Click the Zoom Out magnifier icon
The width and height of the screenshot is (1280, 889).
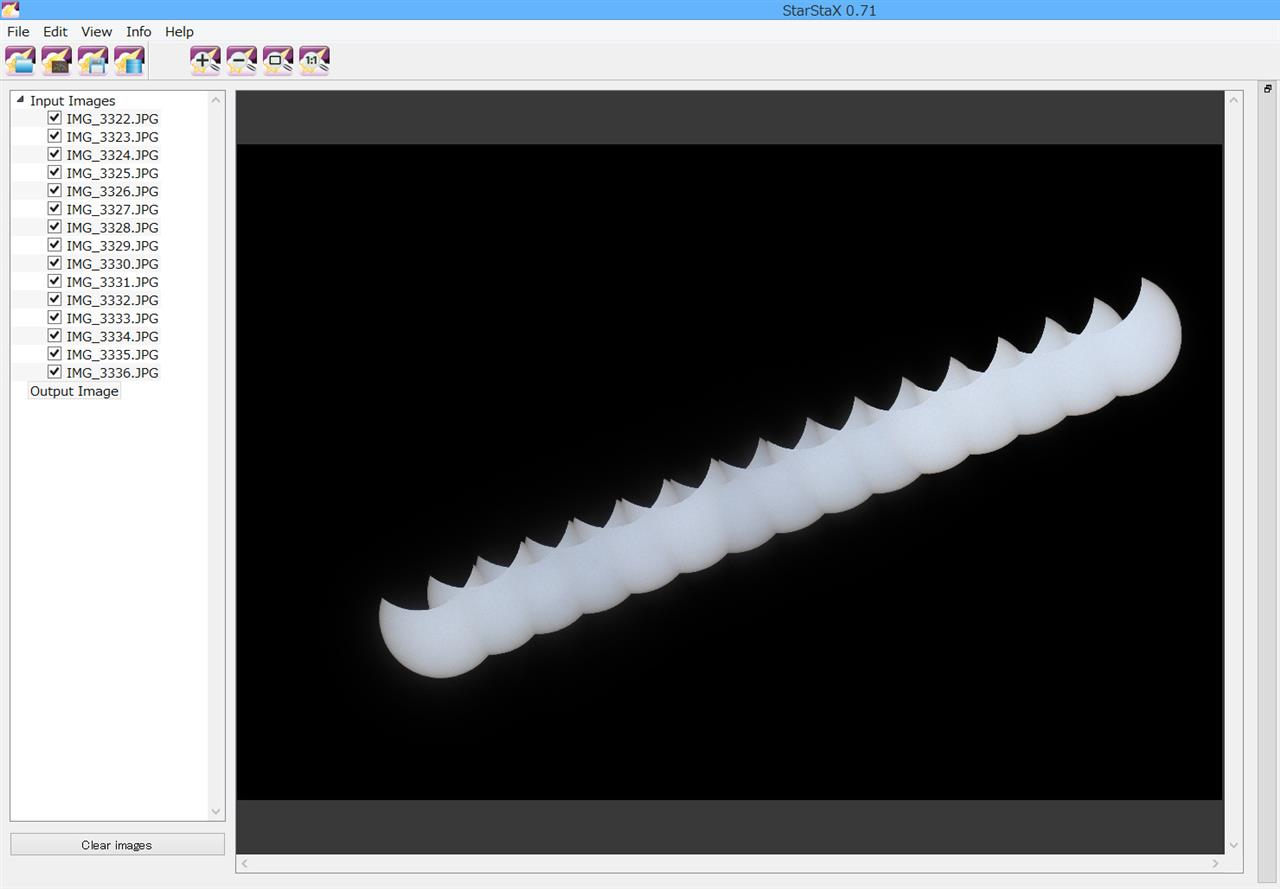(241, 61)
